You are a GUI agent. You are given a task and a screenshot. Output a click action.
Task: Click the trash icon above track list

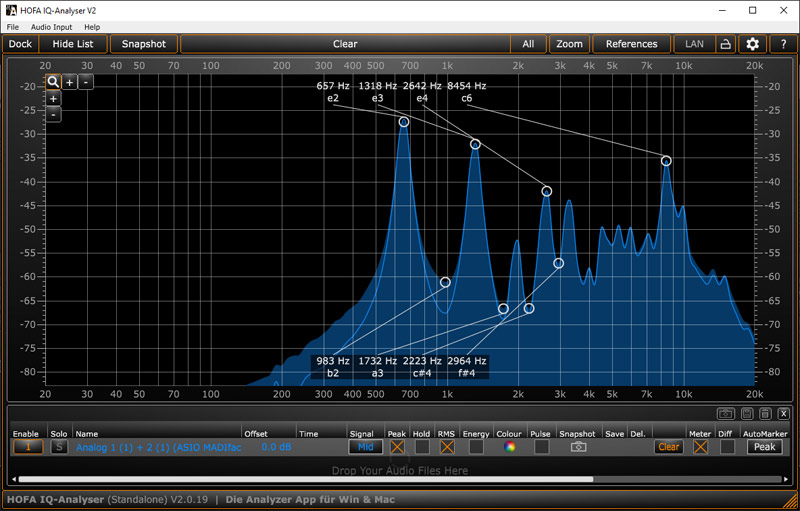point(765,414)
